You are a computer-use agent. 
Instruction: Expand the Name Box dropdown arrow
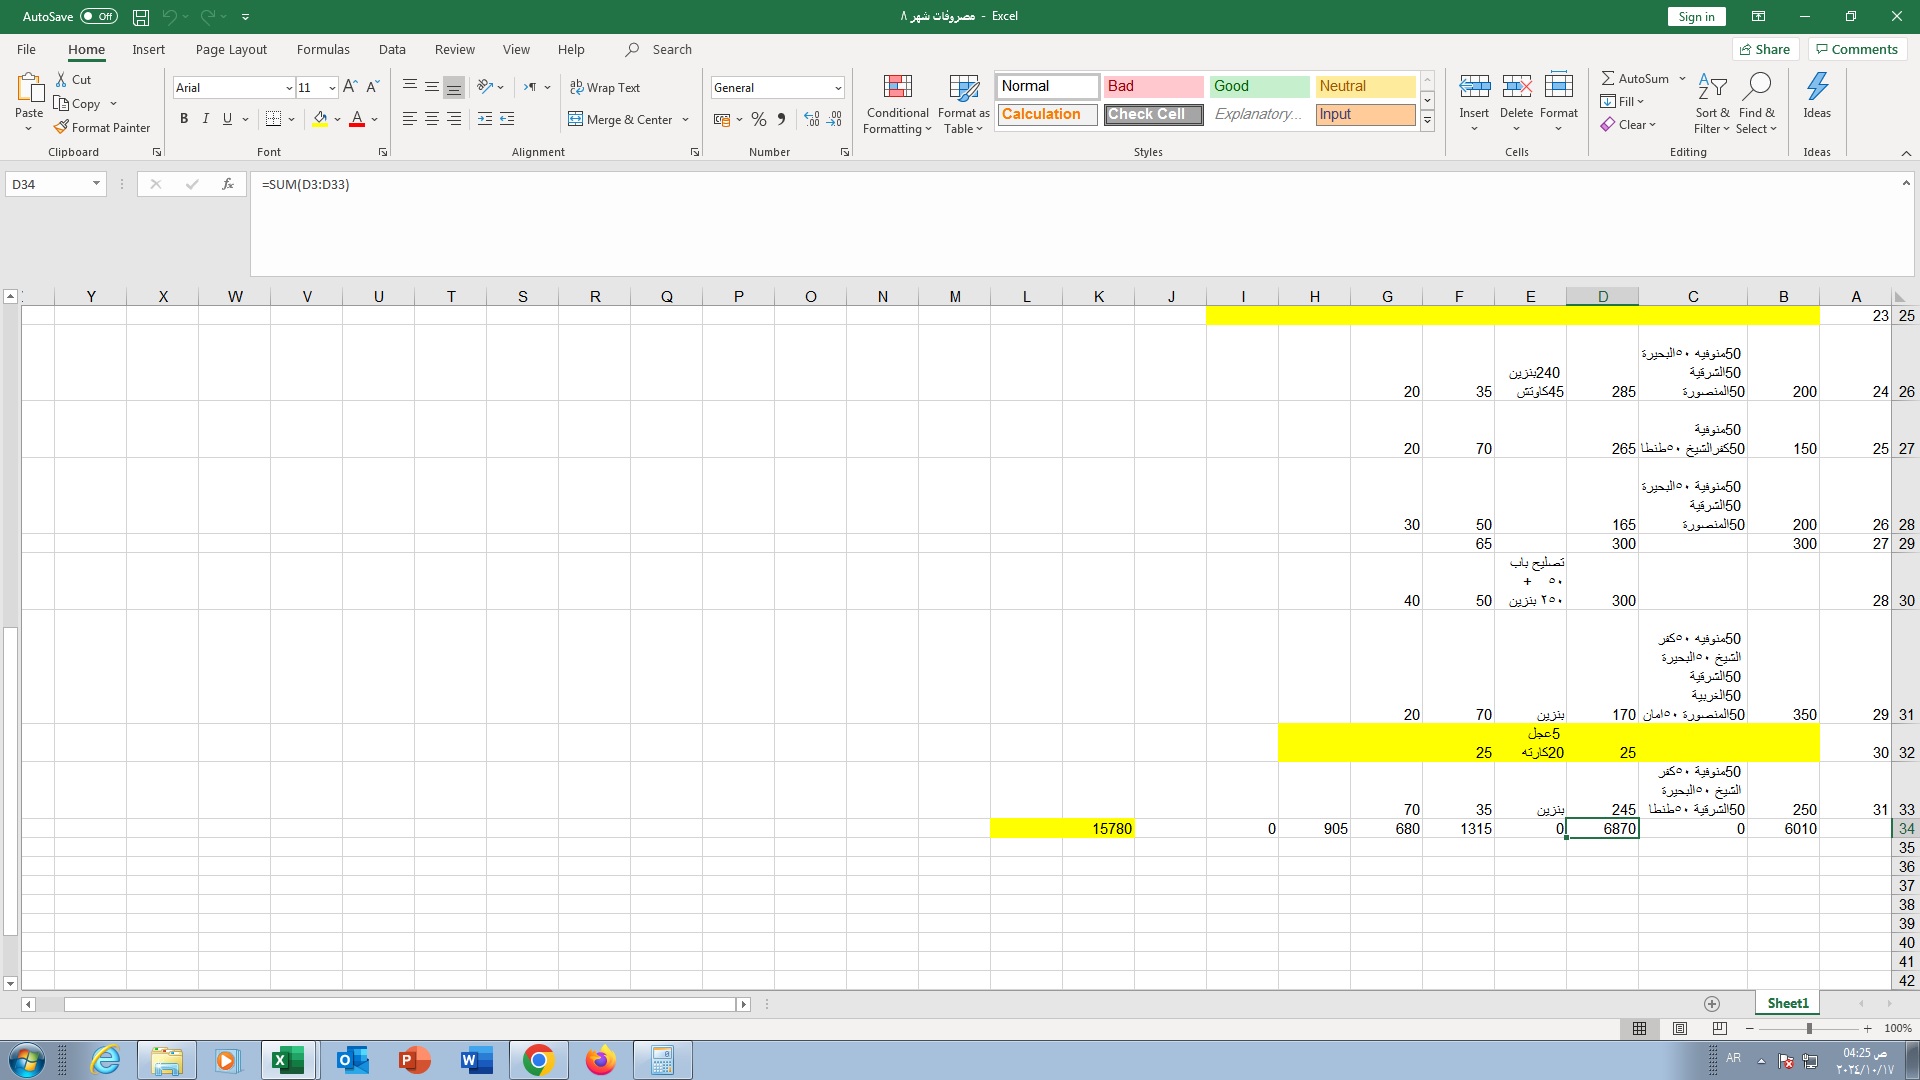[96, 184]
